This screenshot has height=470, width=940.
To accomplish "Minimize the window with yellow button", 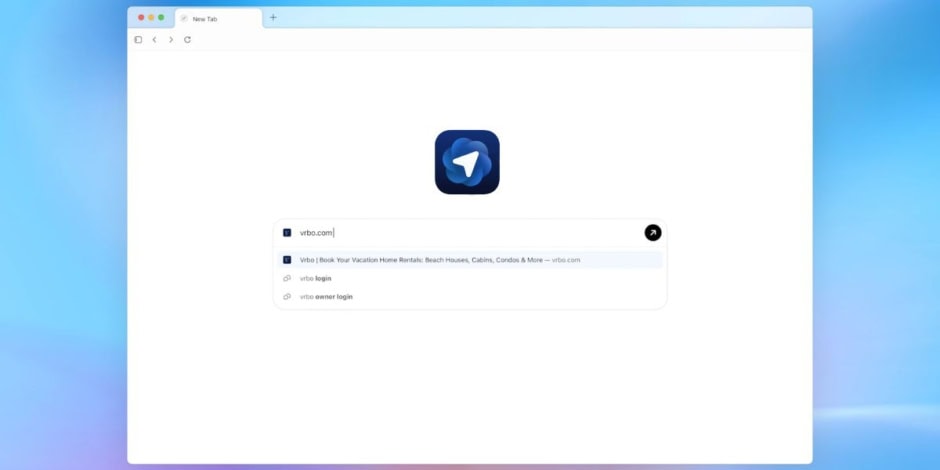I will pyautogui.click(x=151, y=17).
